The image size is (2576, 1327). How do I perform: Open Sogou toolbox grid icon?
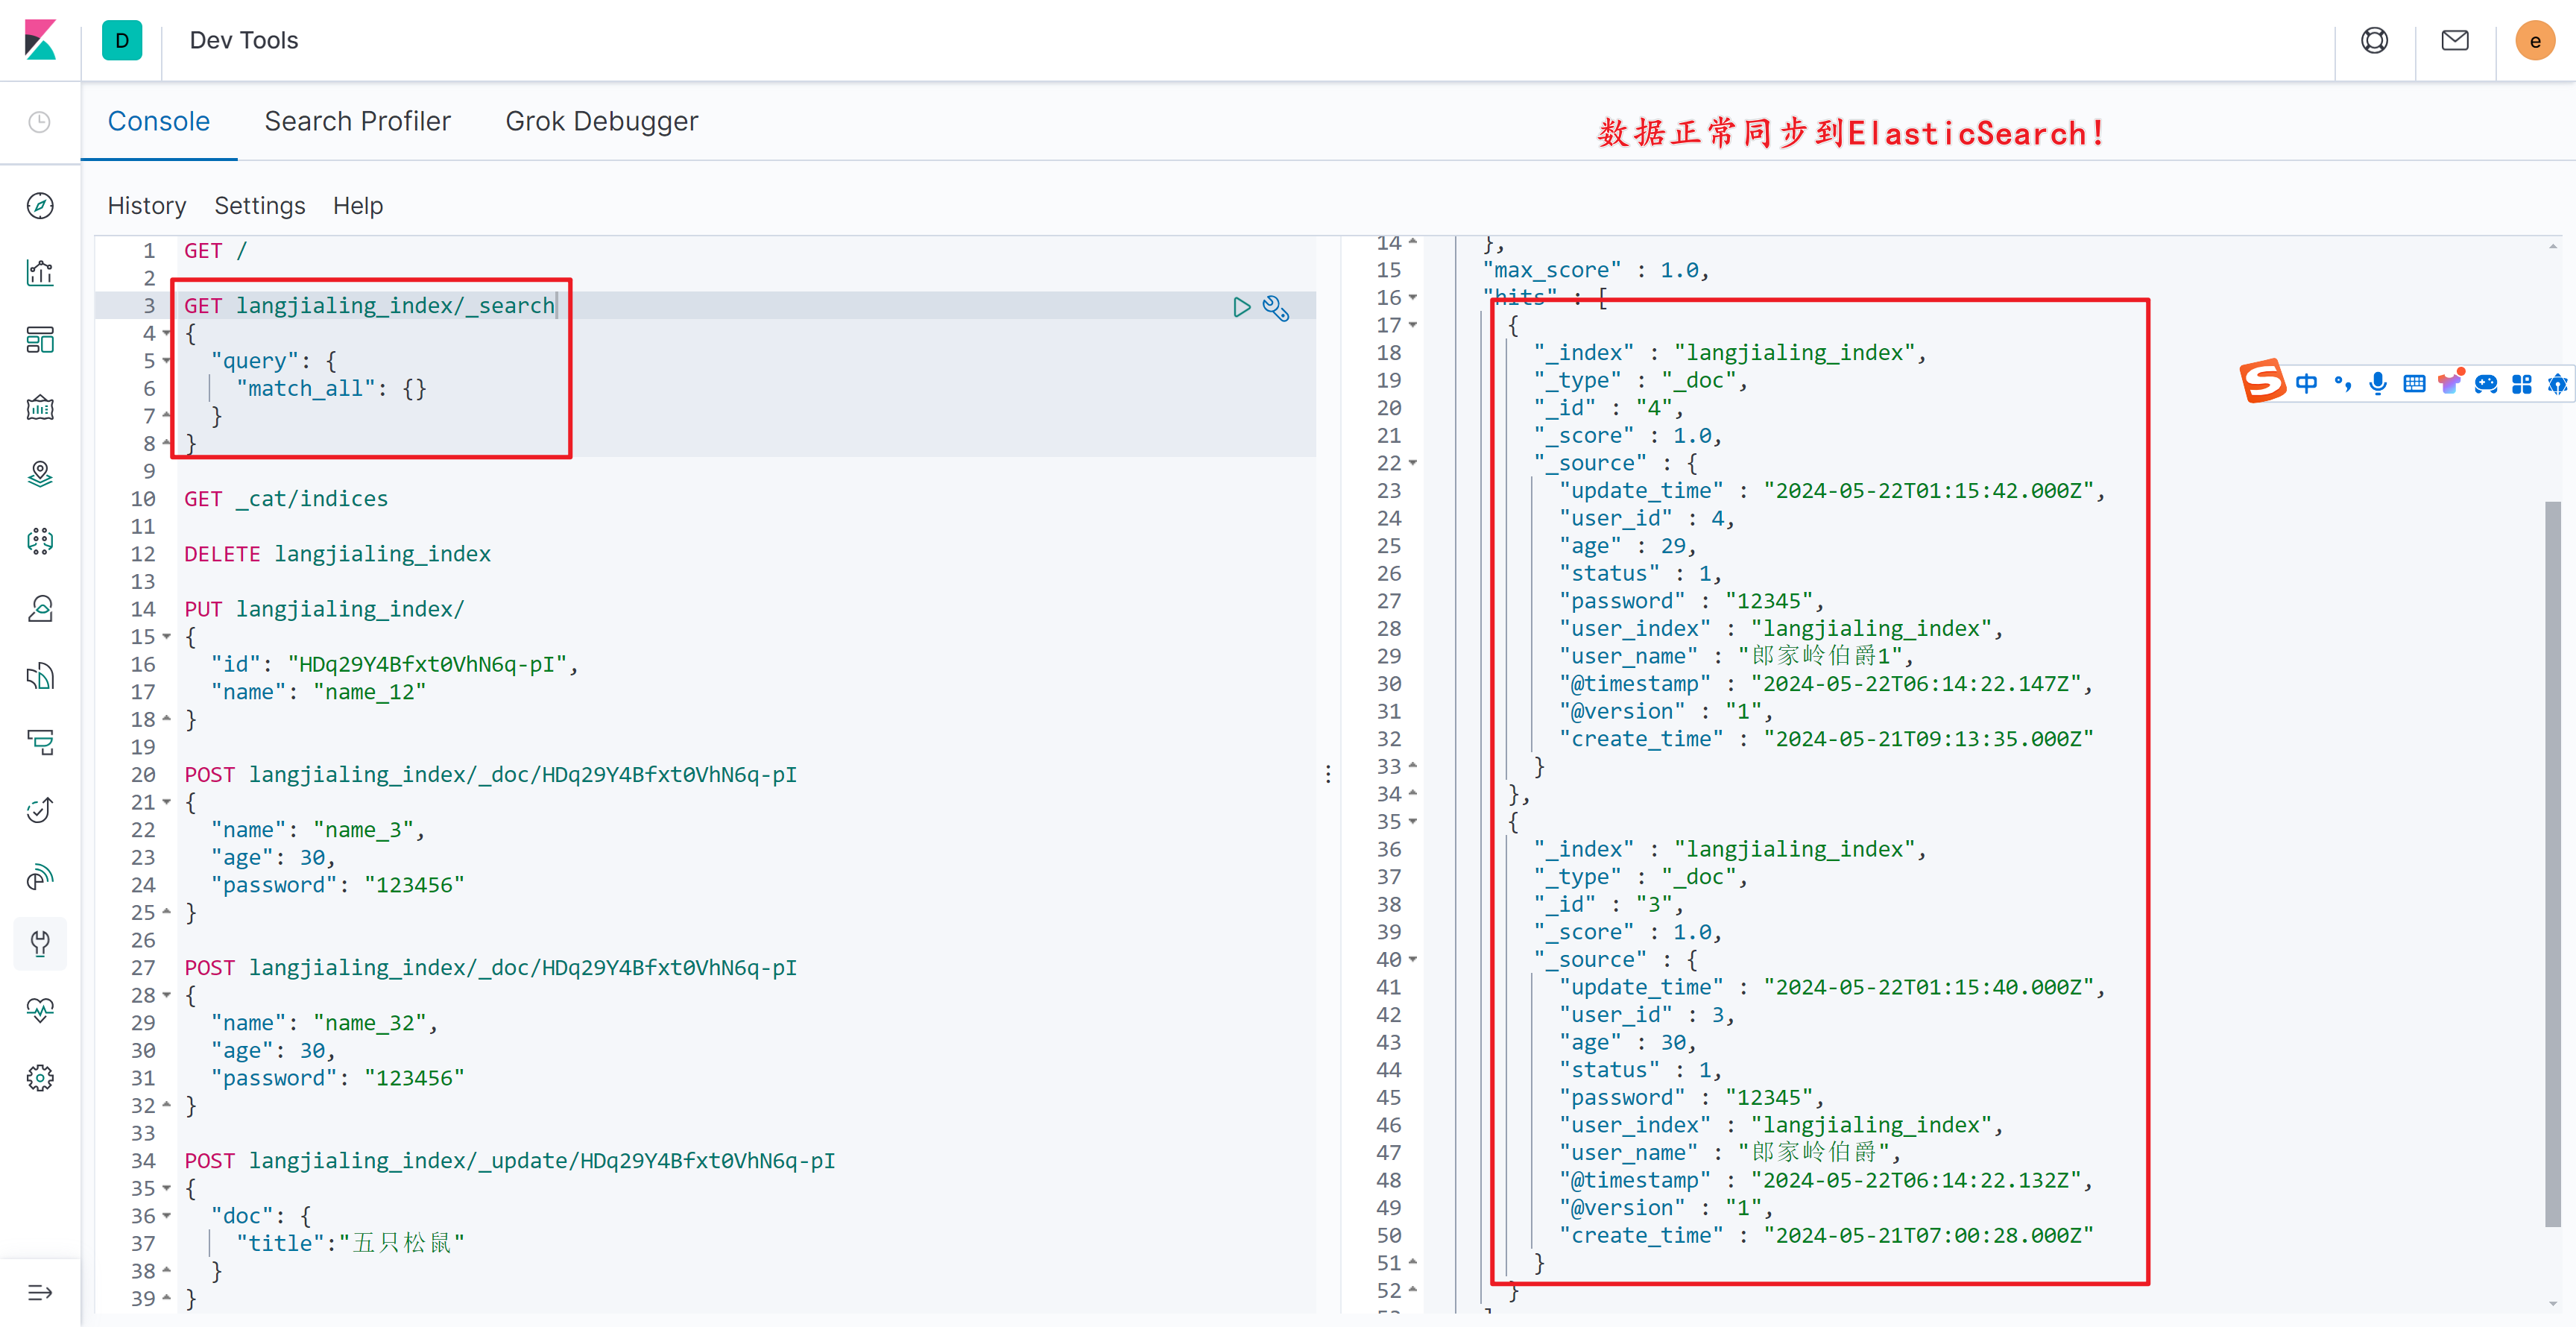pyautogui.click(x=2522, y=384)
